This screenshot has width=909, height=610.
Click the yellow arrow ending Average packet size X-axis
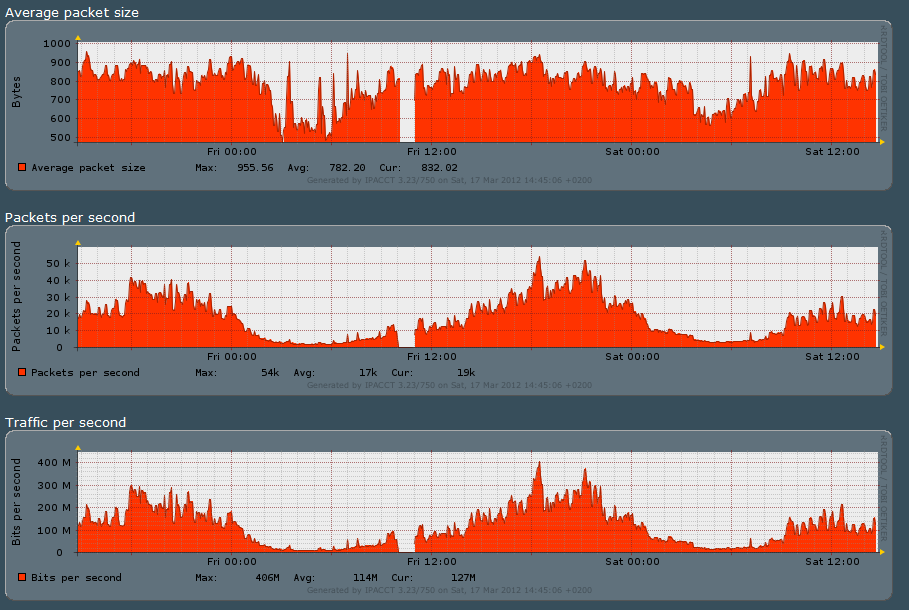pyautogui.click(x=881, y=142)
